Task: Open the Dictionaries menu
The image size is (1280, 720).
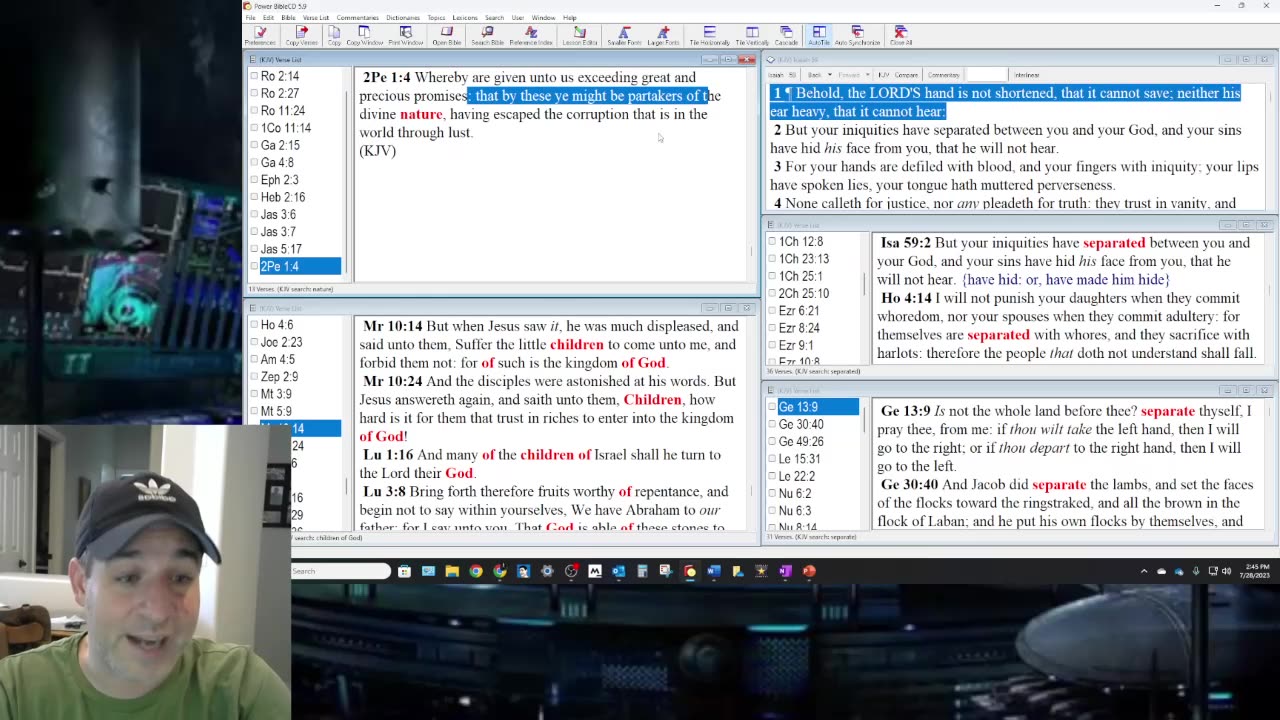Action: [x=403, y=18]
